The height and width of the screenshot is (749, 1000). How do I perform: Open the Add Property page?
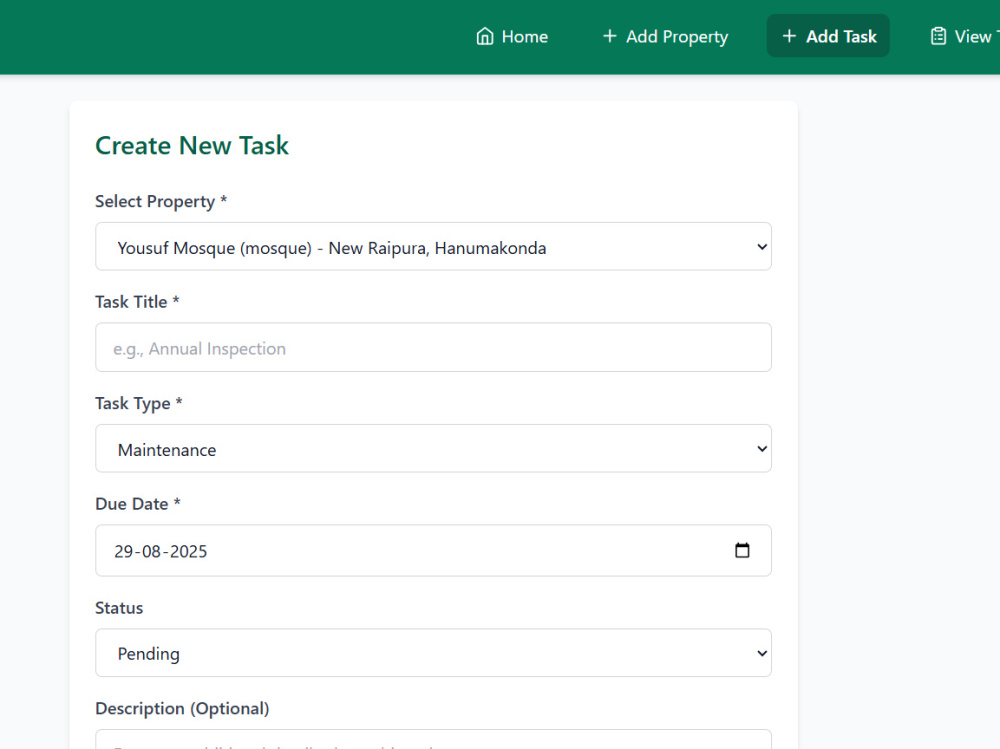(665, 36)
